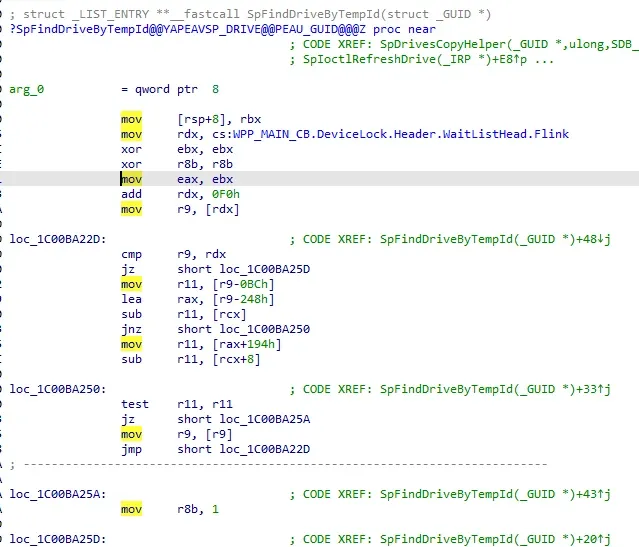Select operand 'r9, [r9]'
This screenshot has width=639, height=547.
205,435
